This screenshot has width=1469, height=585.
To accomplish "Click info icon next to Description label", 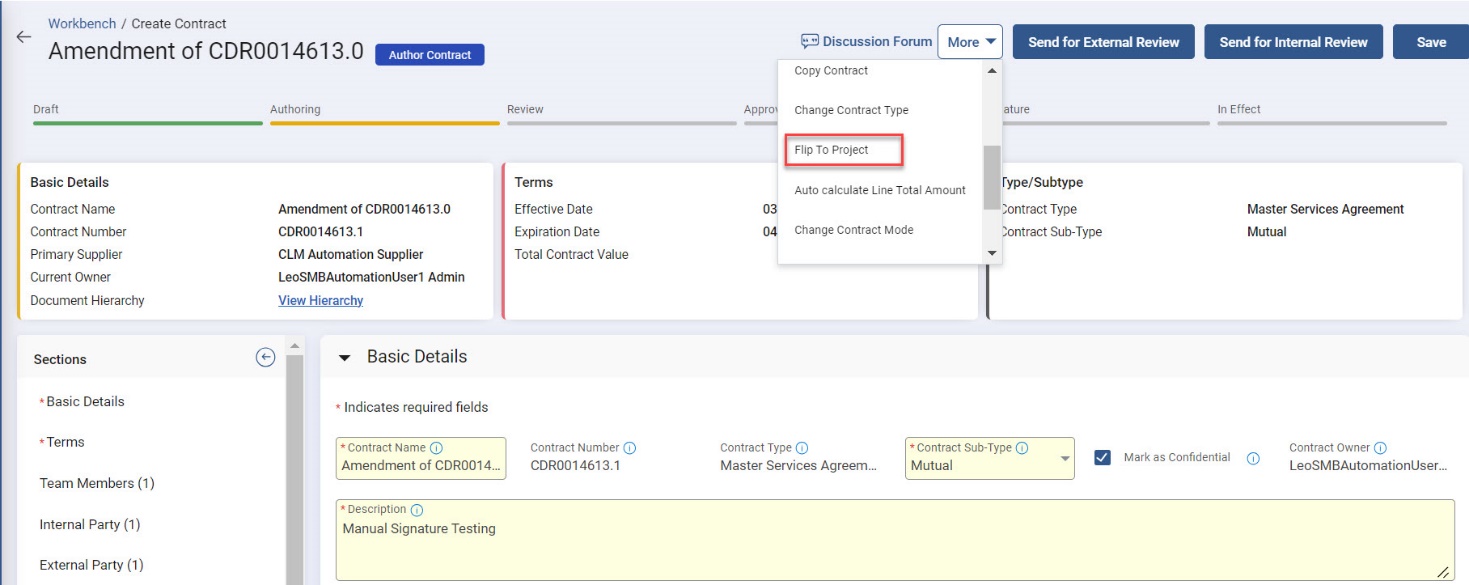I will click(x=417, y=510).
